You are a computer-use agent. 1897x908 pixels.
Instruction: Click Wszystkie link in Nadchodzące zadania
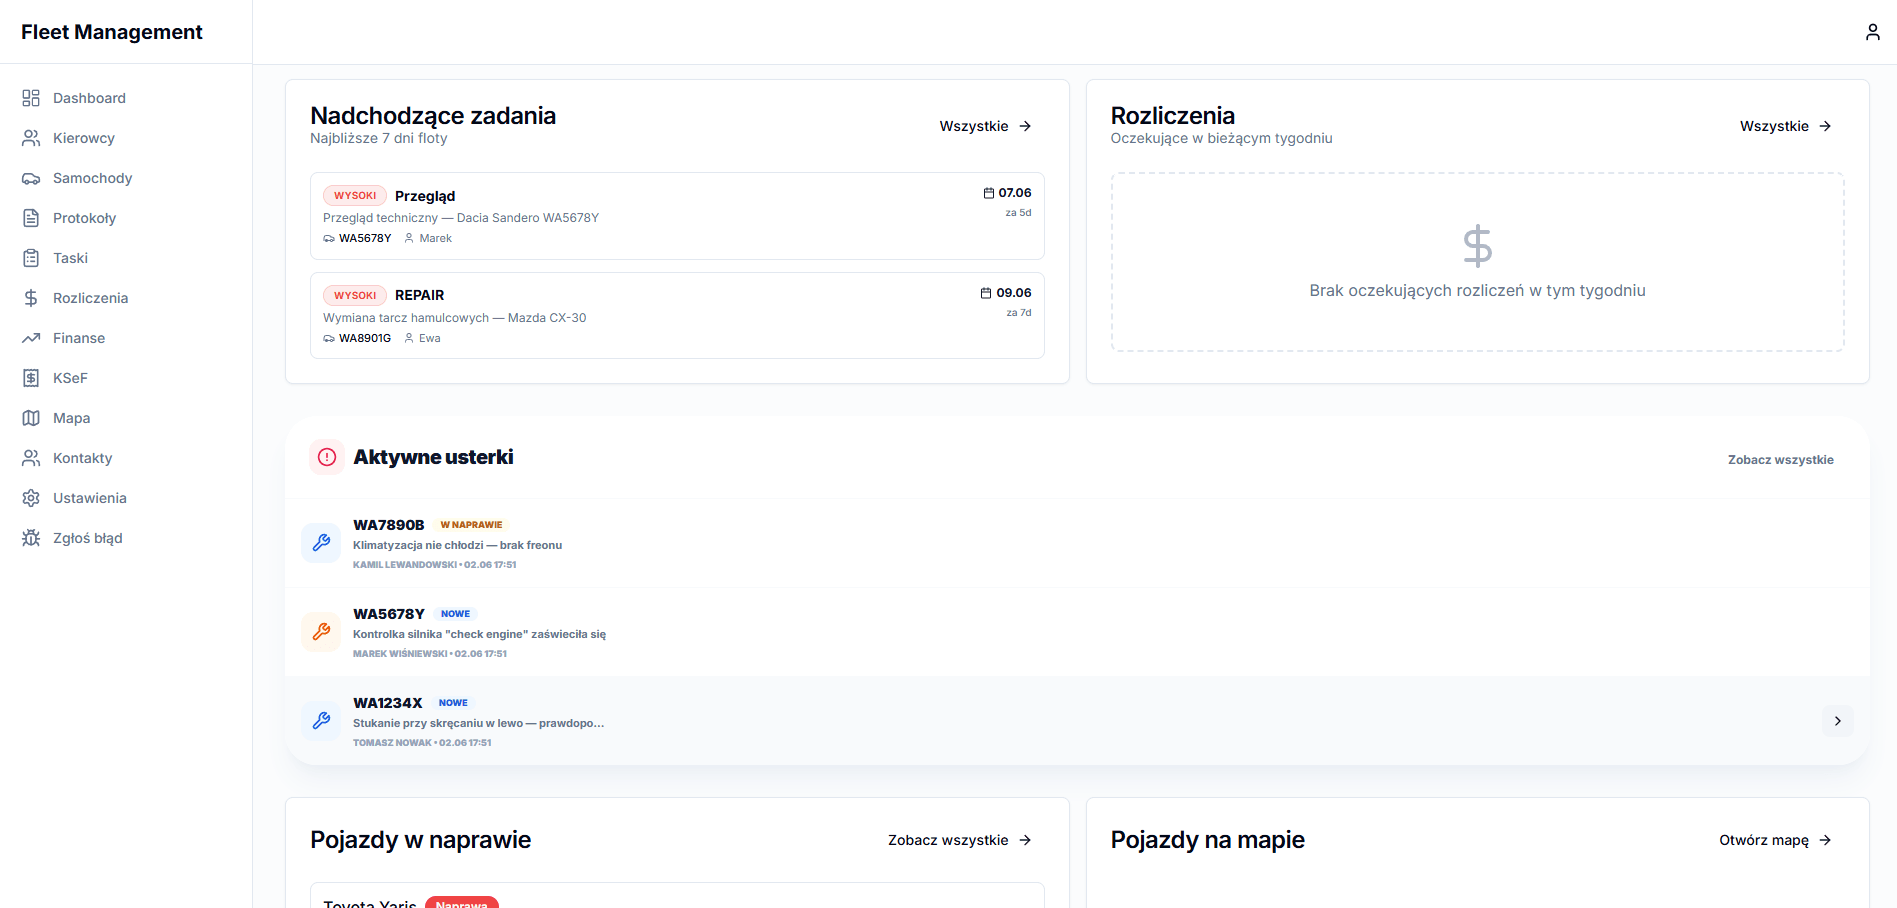(x=985, y=126)
